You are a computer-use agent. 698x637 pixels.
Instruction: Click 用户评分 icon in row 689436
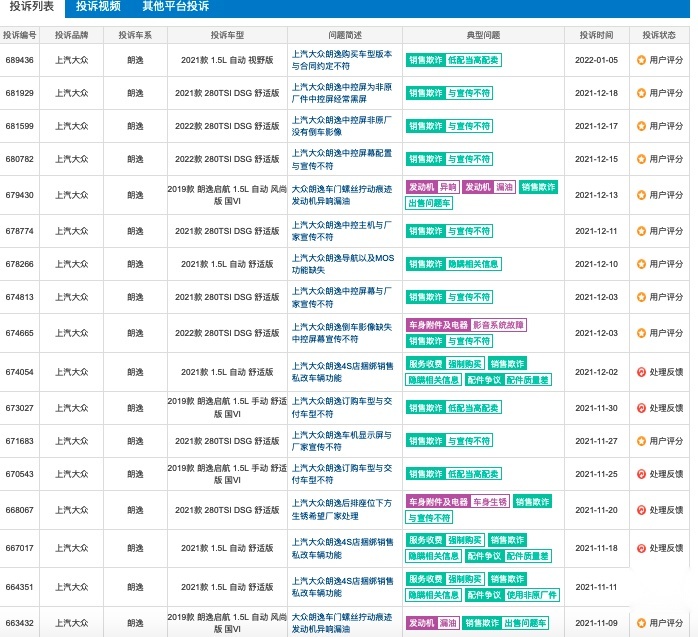641,60
